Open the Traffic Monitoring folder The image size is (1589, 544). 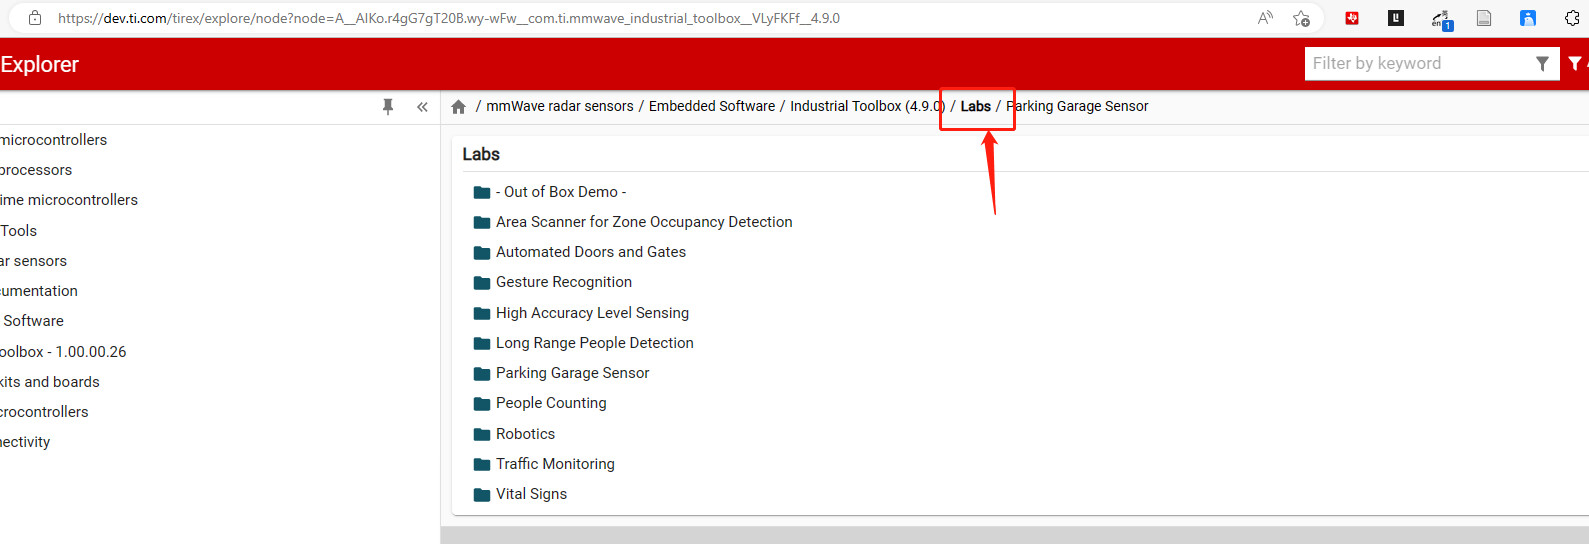coord(544,464)
